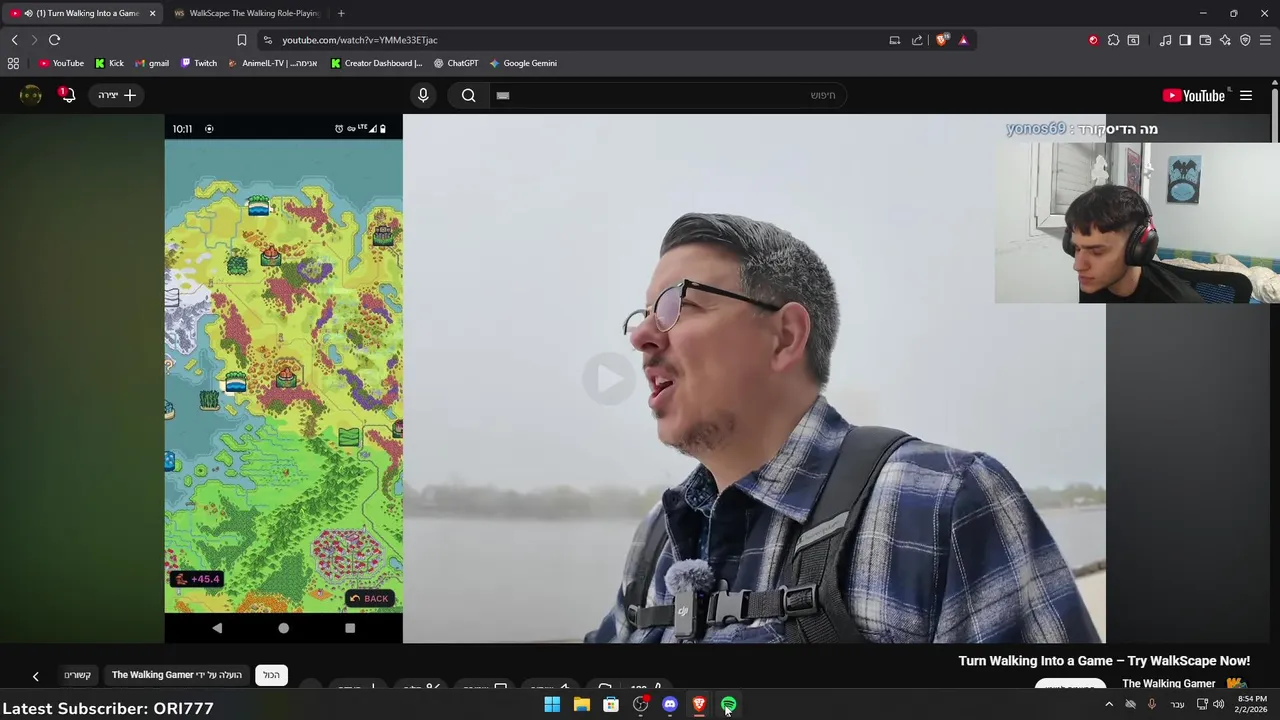Close the Turn Walking Into a Game tab
The height and width of the screenshot is (720, 1280).
pyautogui.click(x=152, y=13)
